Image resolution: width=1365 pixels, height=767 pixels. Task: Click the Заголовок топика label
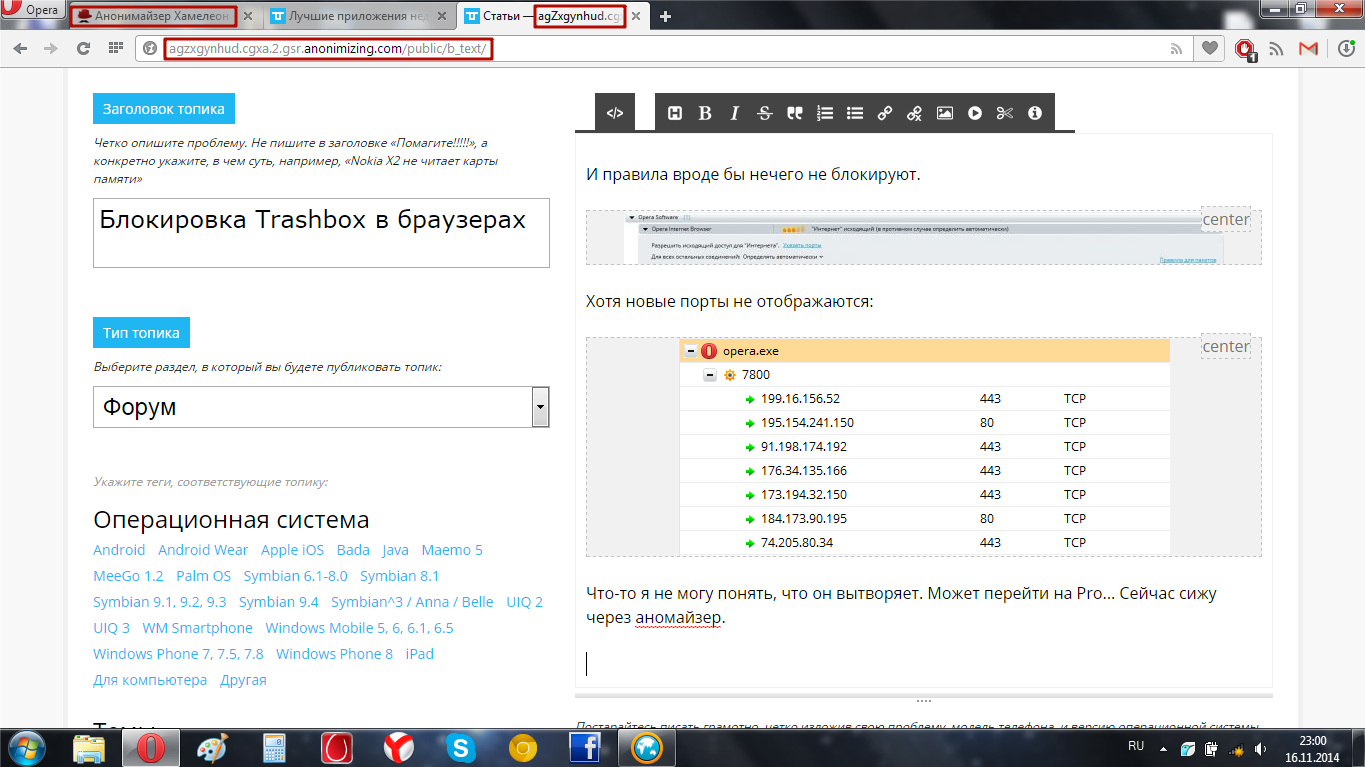tap(164, 109)
